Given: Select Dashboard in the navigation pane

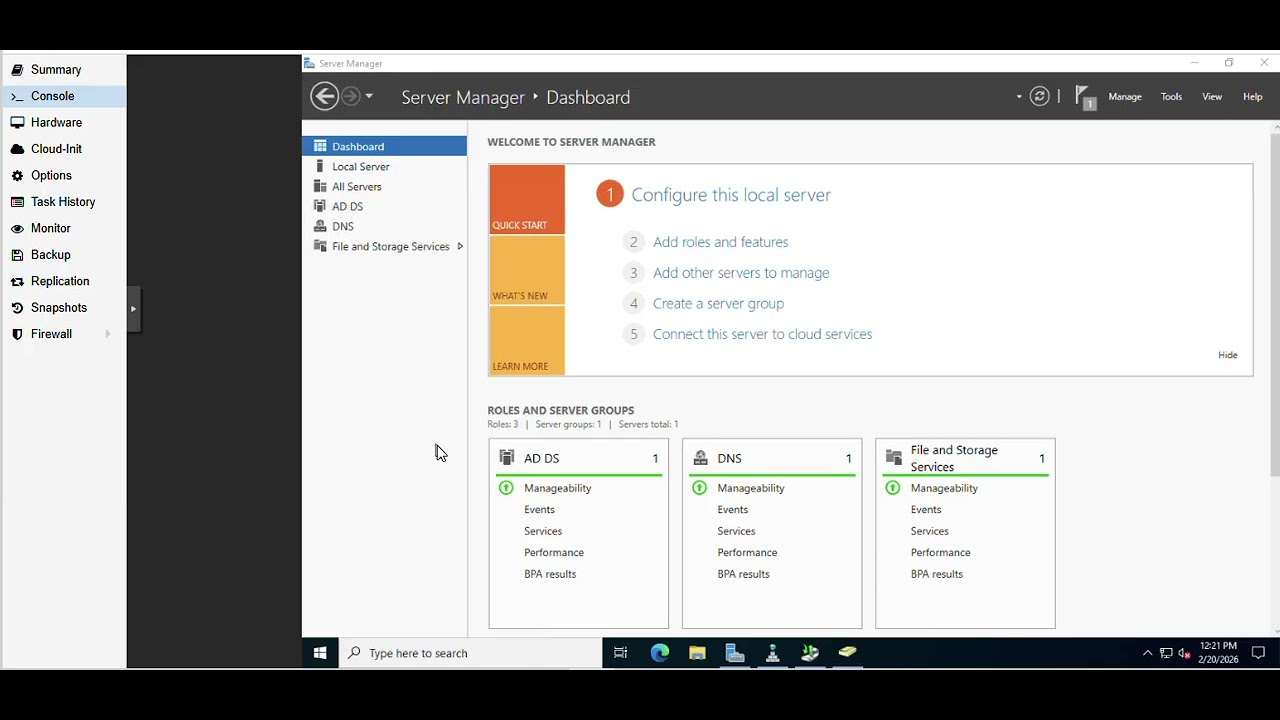Looking at the screenshot, I should point(384,146).
